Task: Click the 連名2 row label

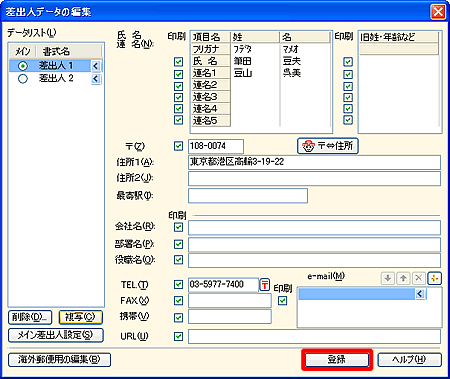Action: 211,85
